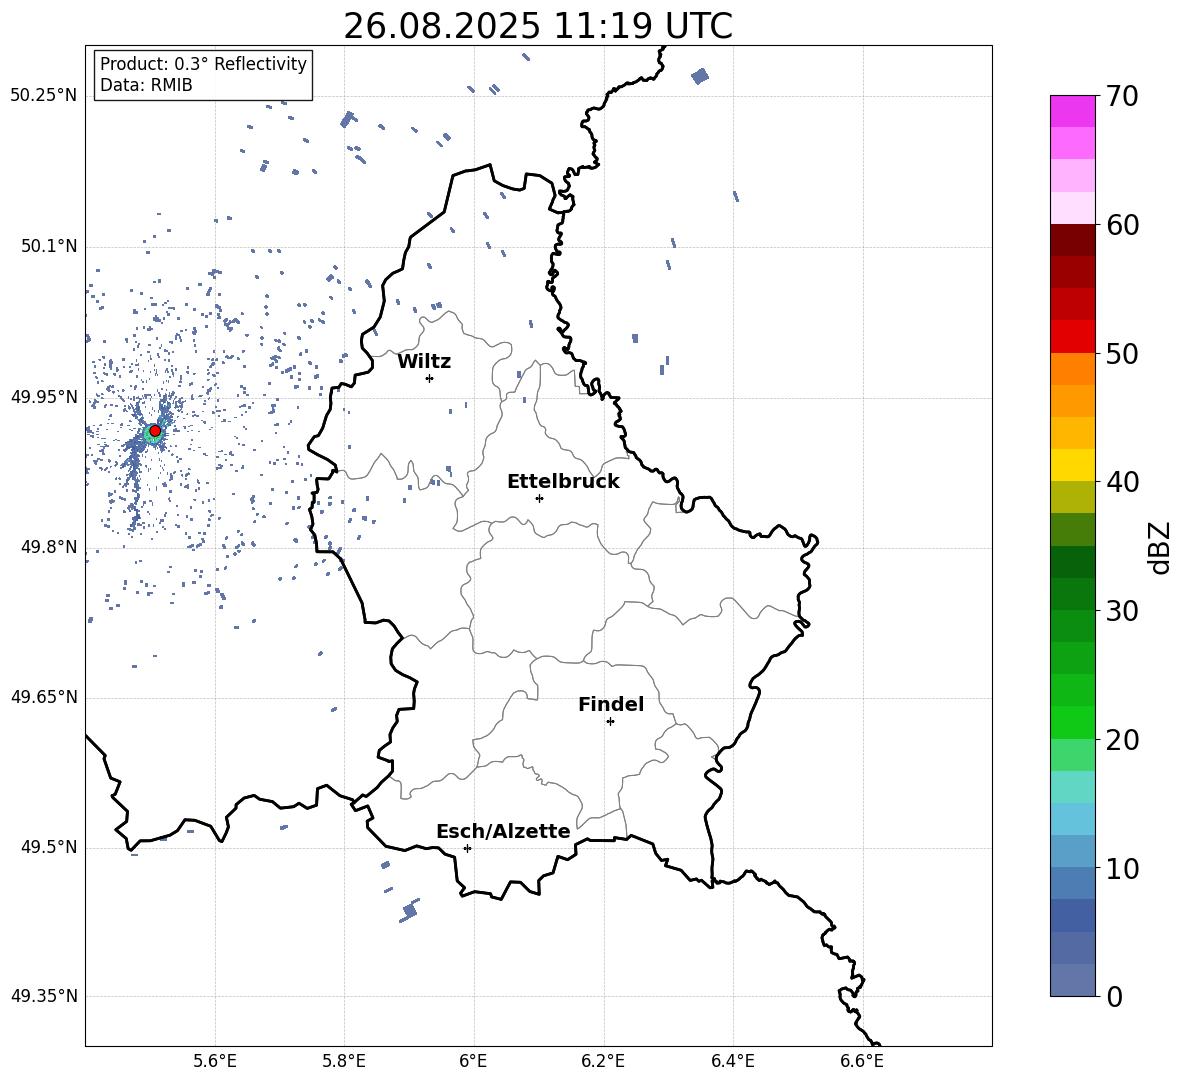Viewport: 1184px width, 1081px height.
Task: Click the dBZ colorbar axis label
Action: coord(1161,547)
